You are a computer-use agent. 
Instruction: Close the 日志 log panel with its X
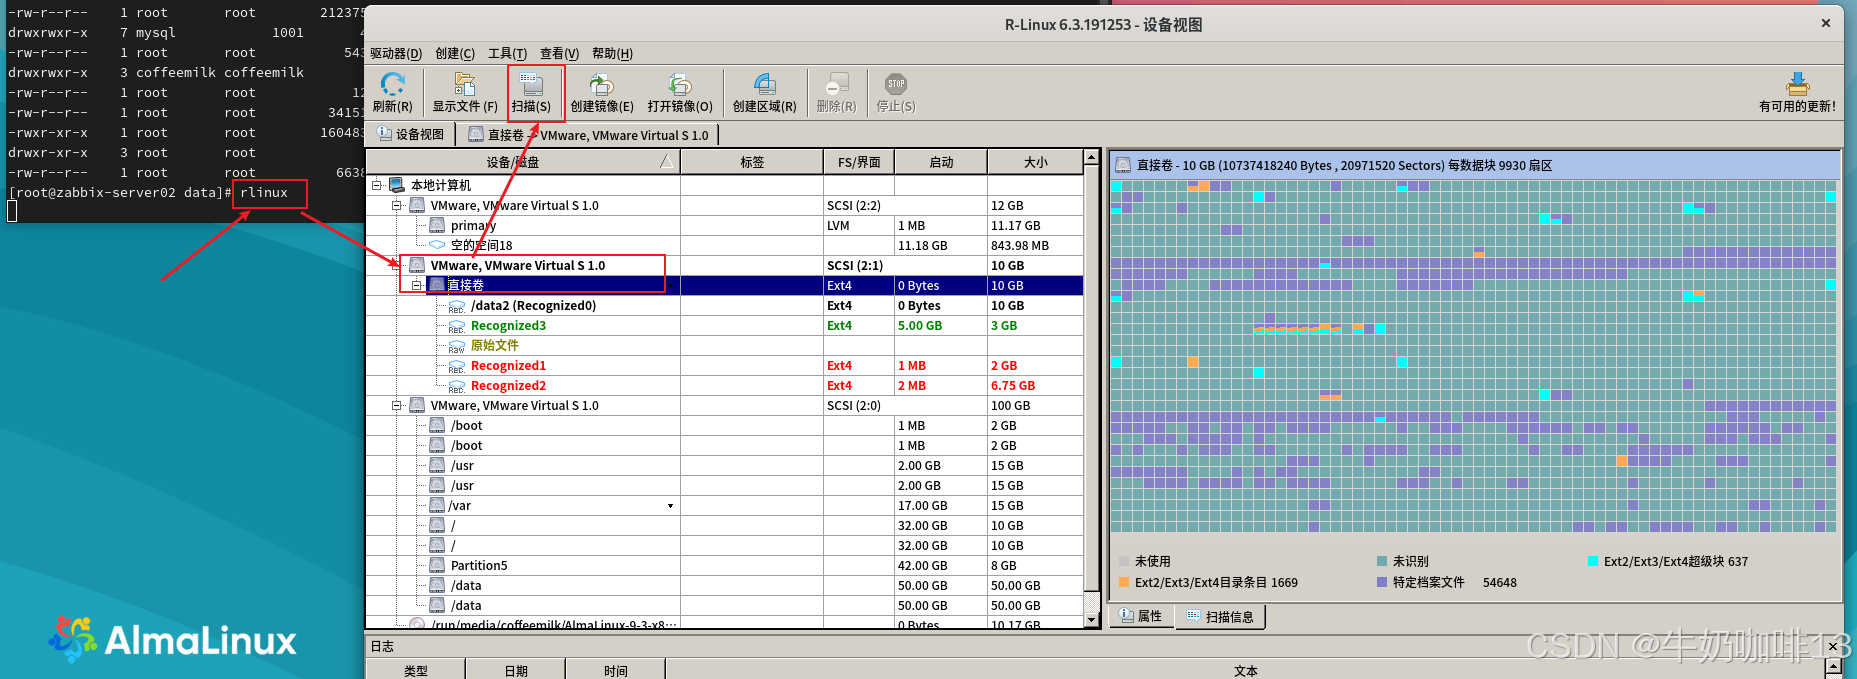(1833, 646)
